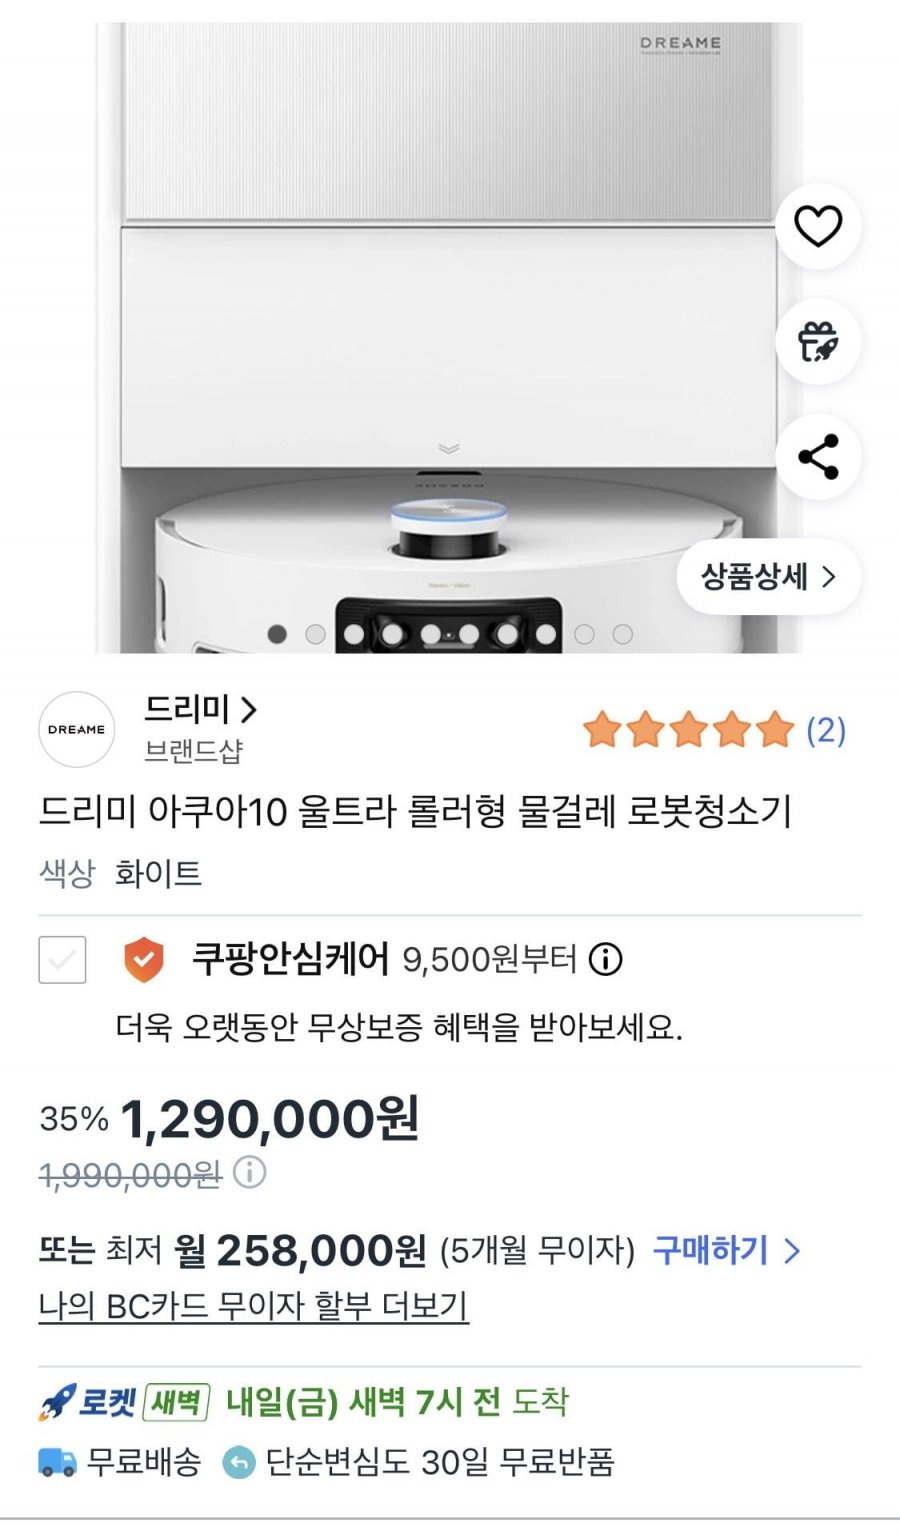Screen dimensions: 900x1539
Task: Open the 드리미 brand shop
Action: [x=200, y=710]
